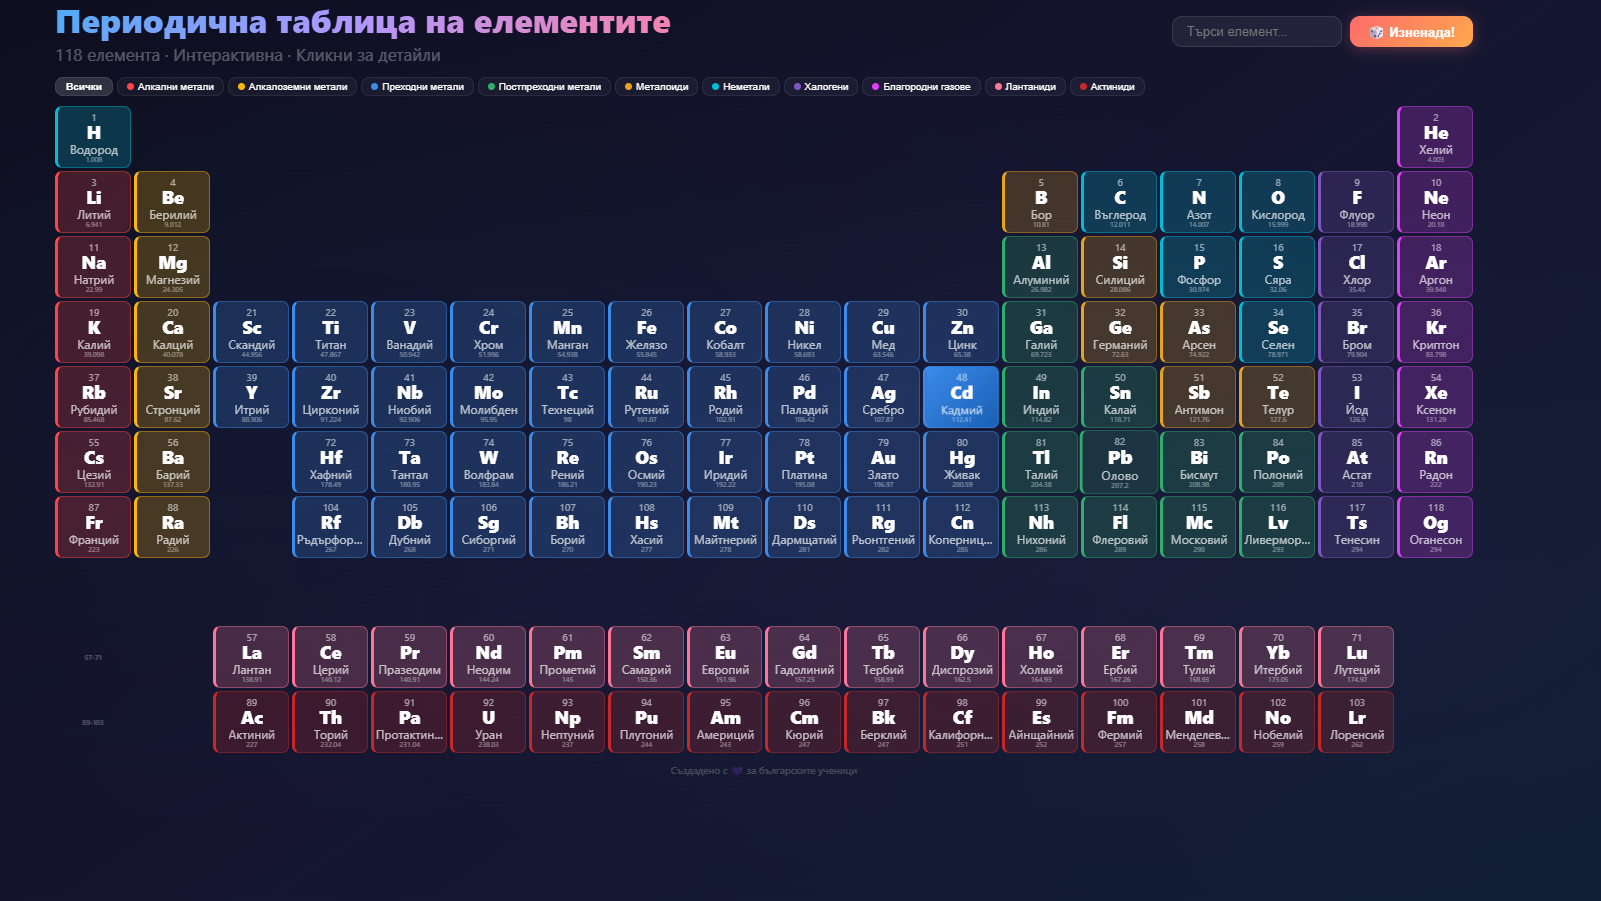1601x901 pixels.
Task: Click the Francium (Fr) element tile
Action: [93, 527]
